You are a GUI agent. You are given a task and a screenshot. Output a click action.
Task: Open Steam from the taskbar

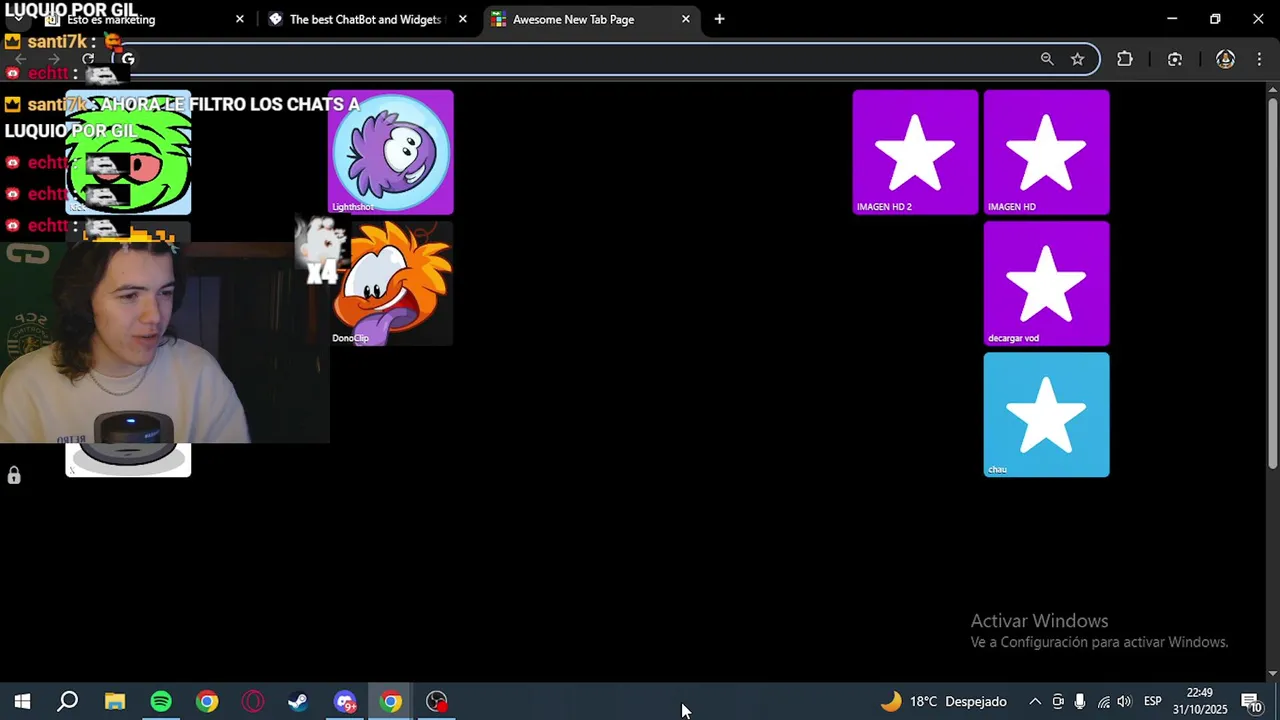coord(298,701)
